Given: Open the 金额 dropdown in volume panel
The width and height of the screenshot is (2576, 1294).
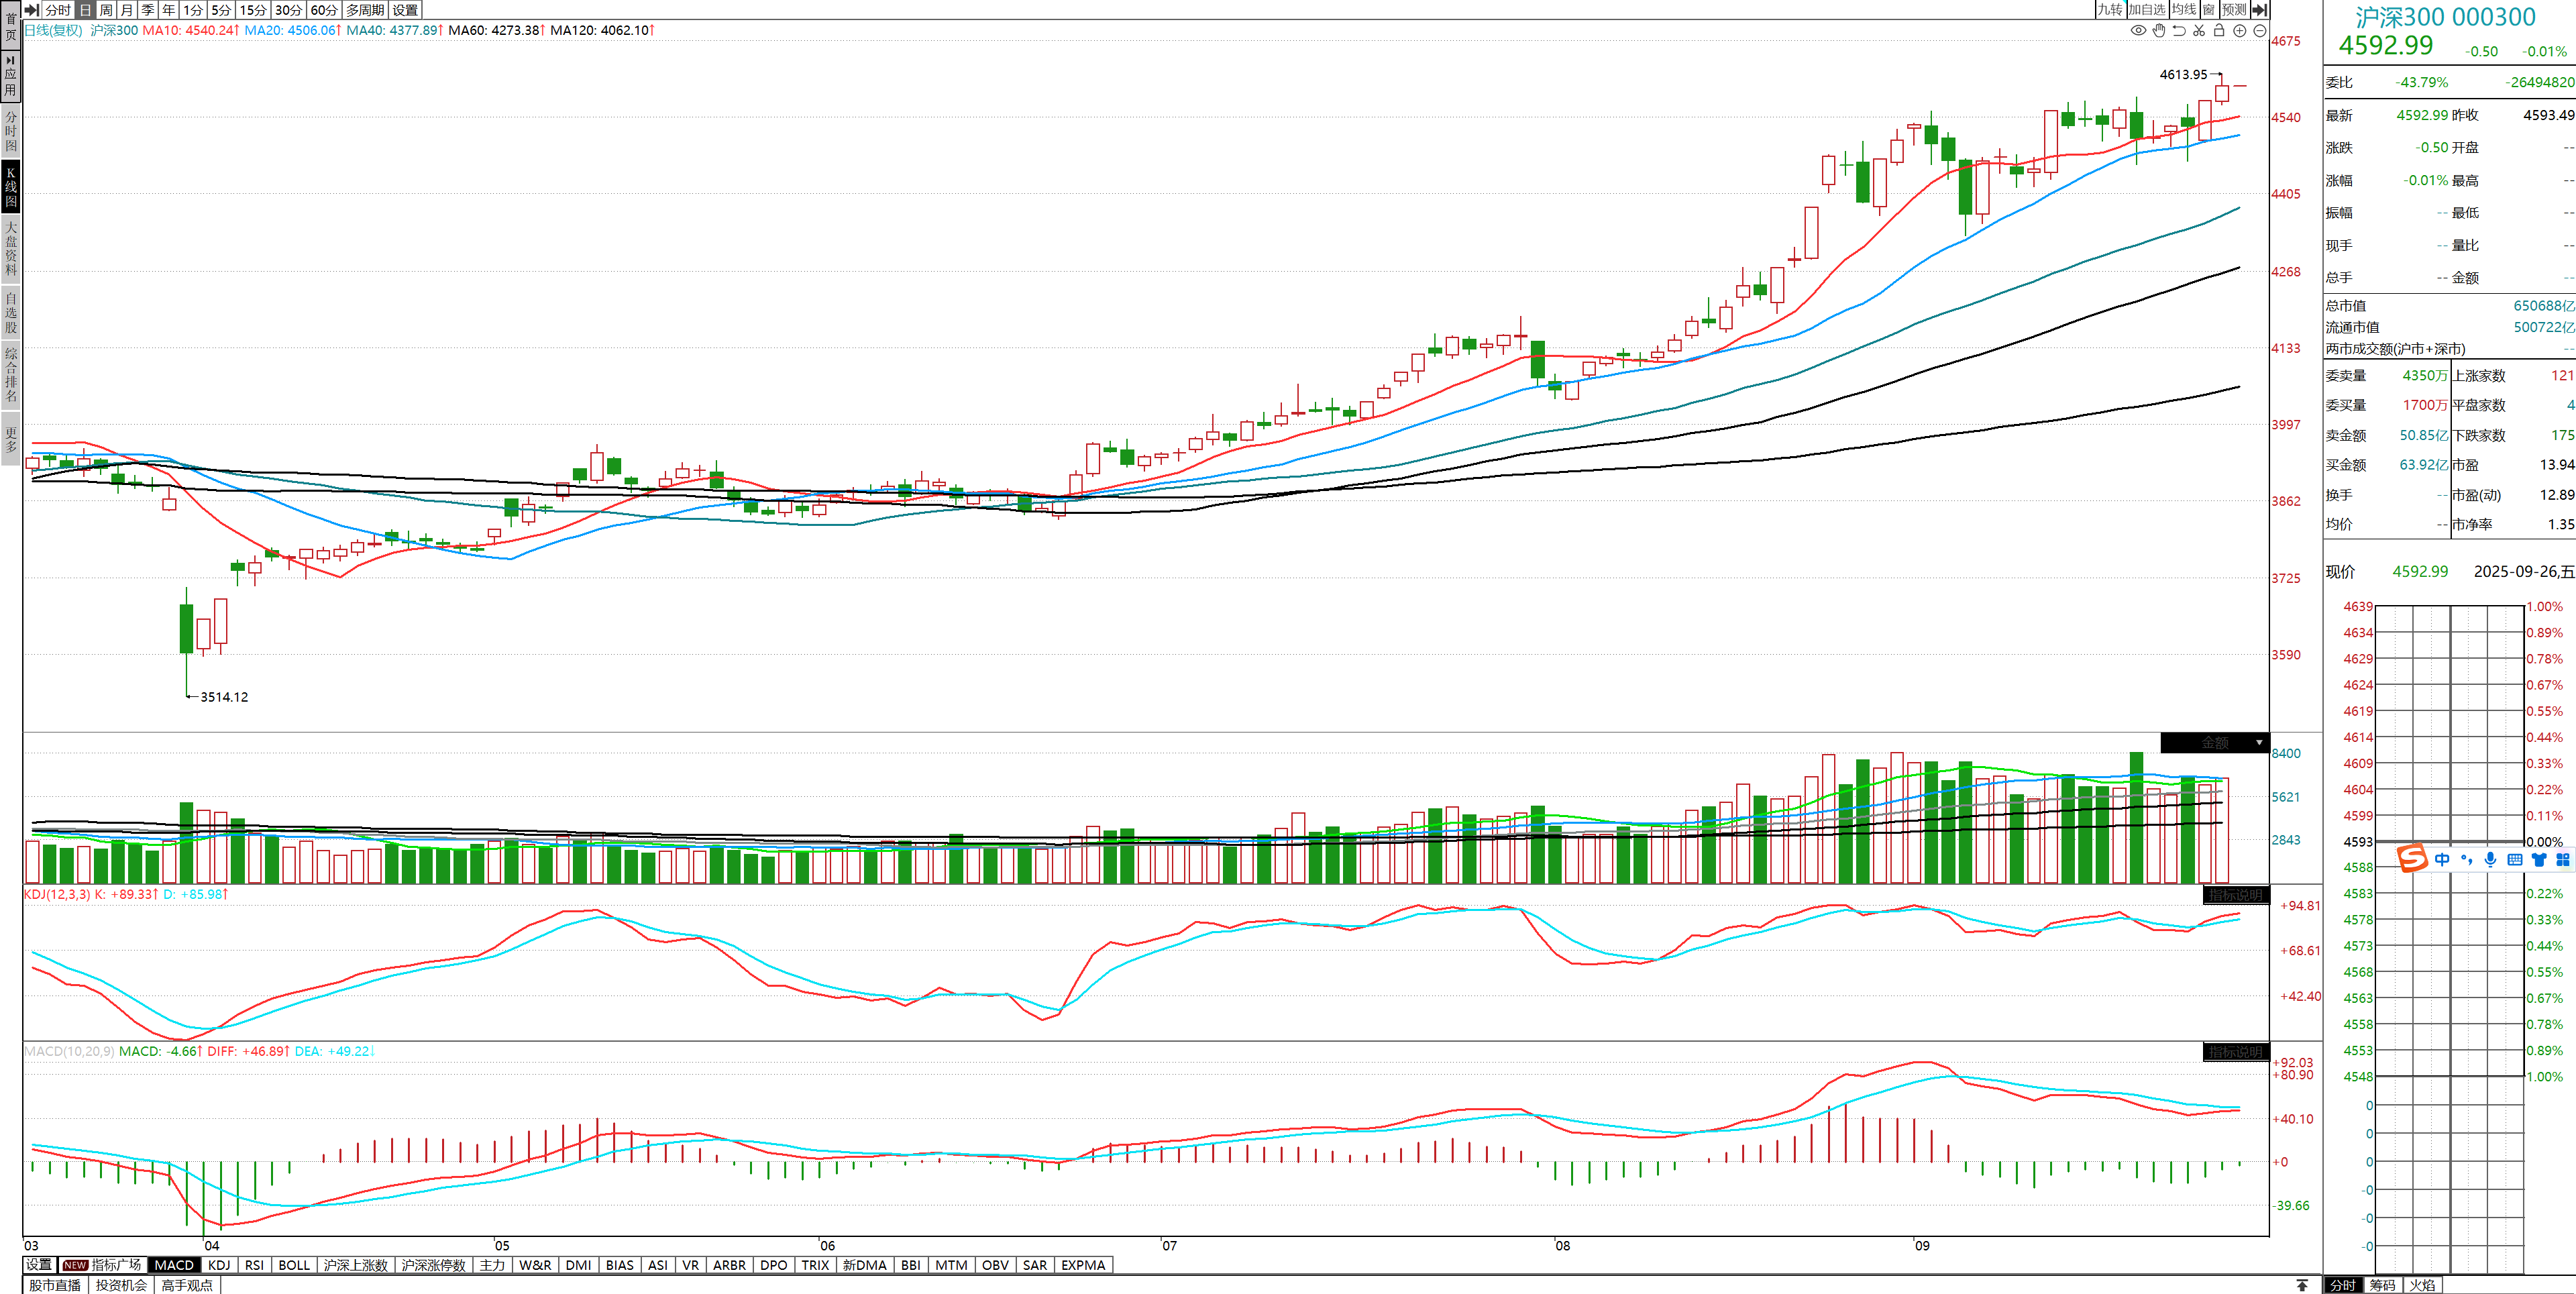Looking at the screenshot, I should [x=2259, y=743].
